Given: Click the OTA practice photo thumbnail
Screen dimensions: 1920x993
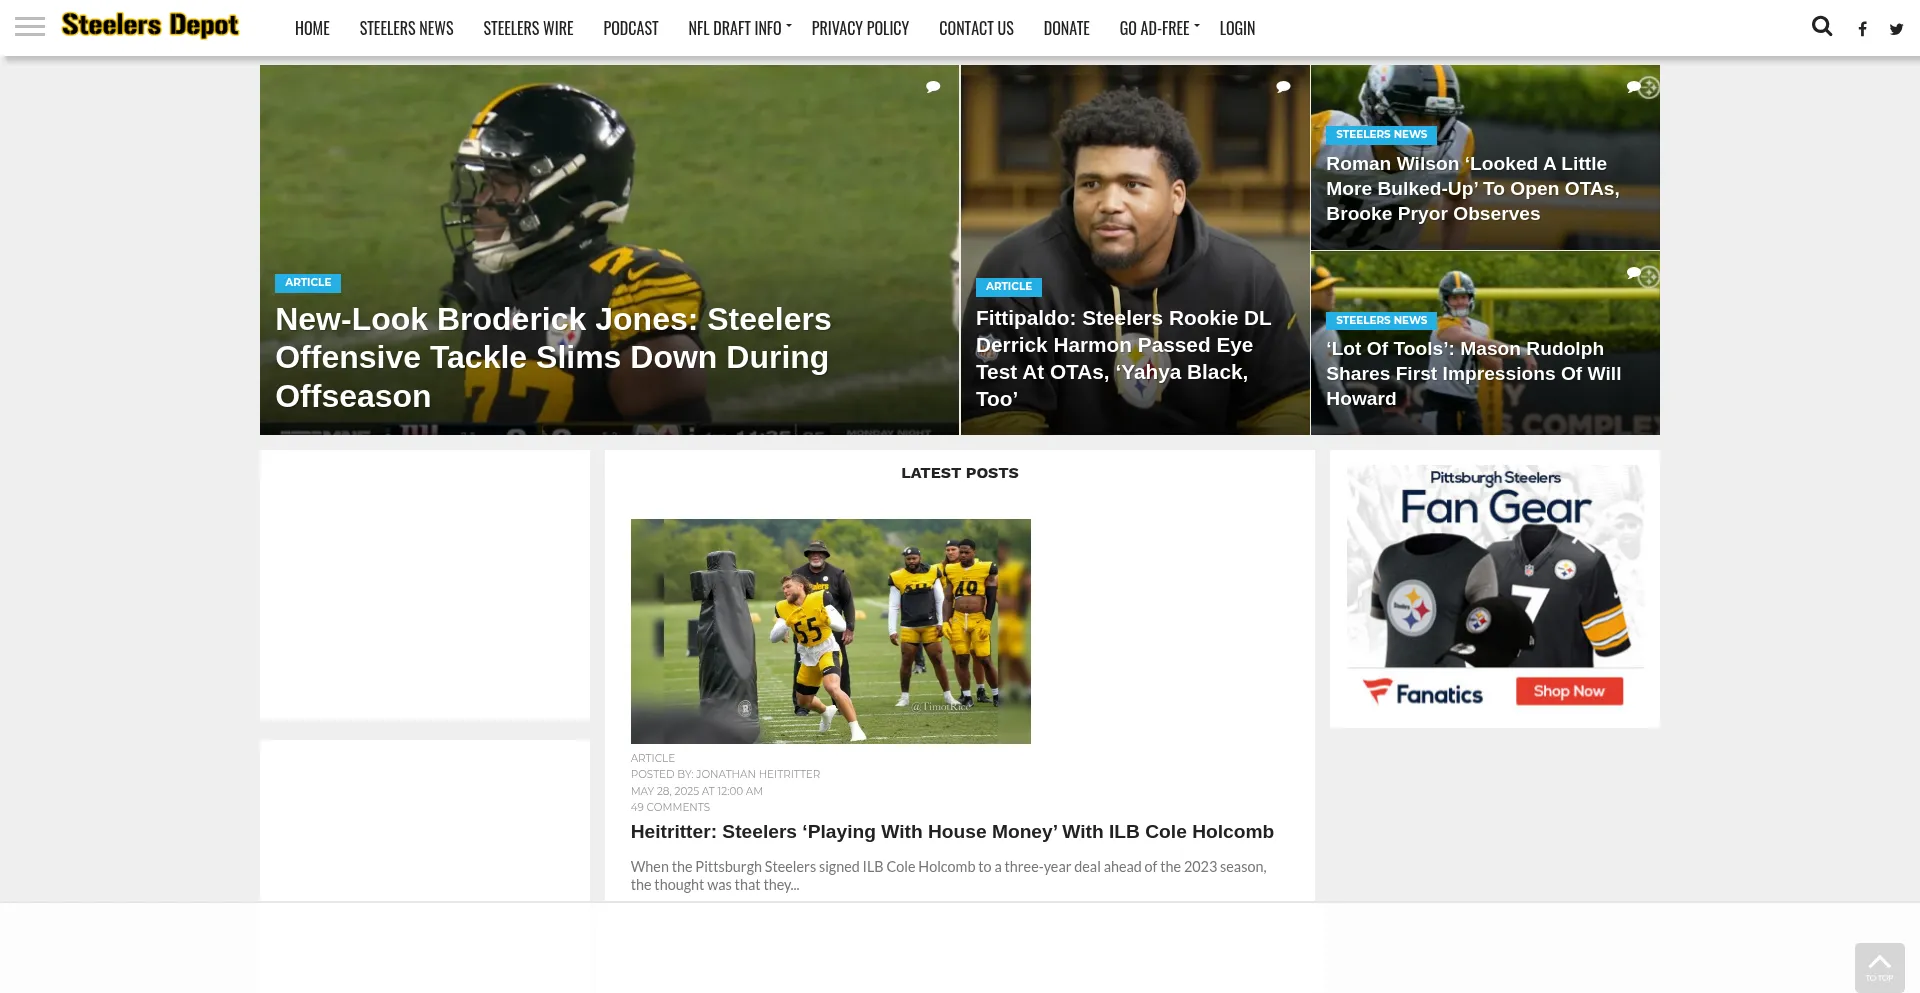Looking at the screenshot, I should pyautogui.click(x=831, y=631).
